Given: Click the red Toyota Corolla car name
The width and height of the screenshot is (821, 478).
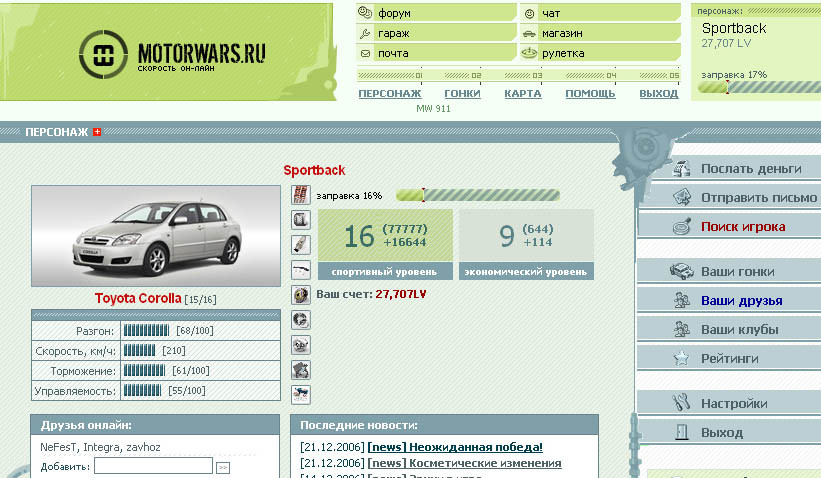Looking at the screenshot, I should (138, 298).
